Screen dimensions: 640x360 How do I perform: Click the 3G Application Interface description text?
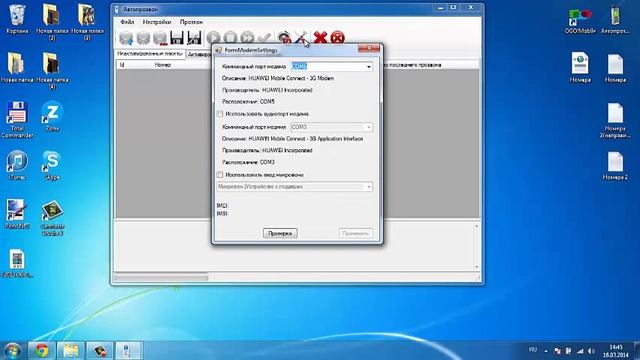(x=292, y=139)
